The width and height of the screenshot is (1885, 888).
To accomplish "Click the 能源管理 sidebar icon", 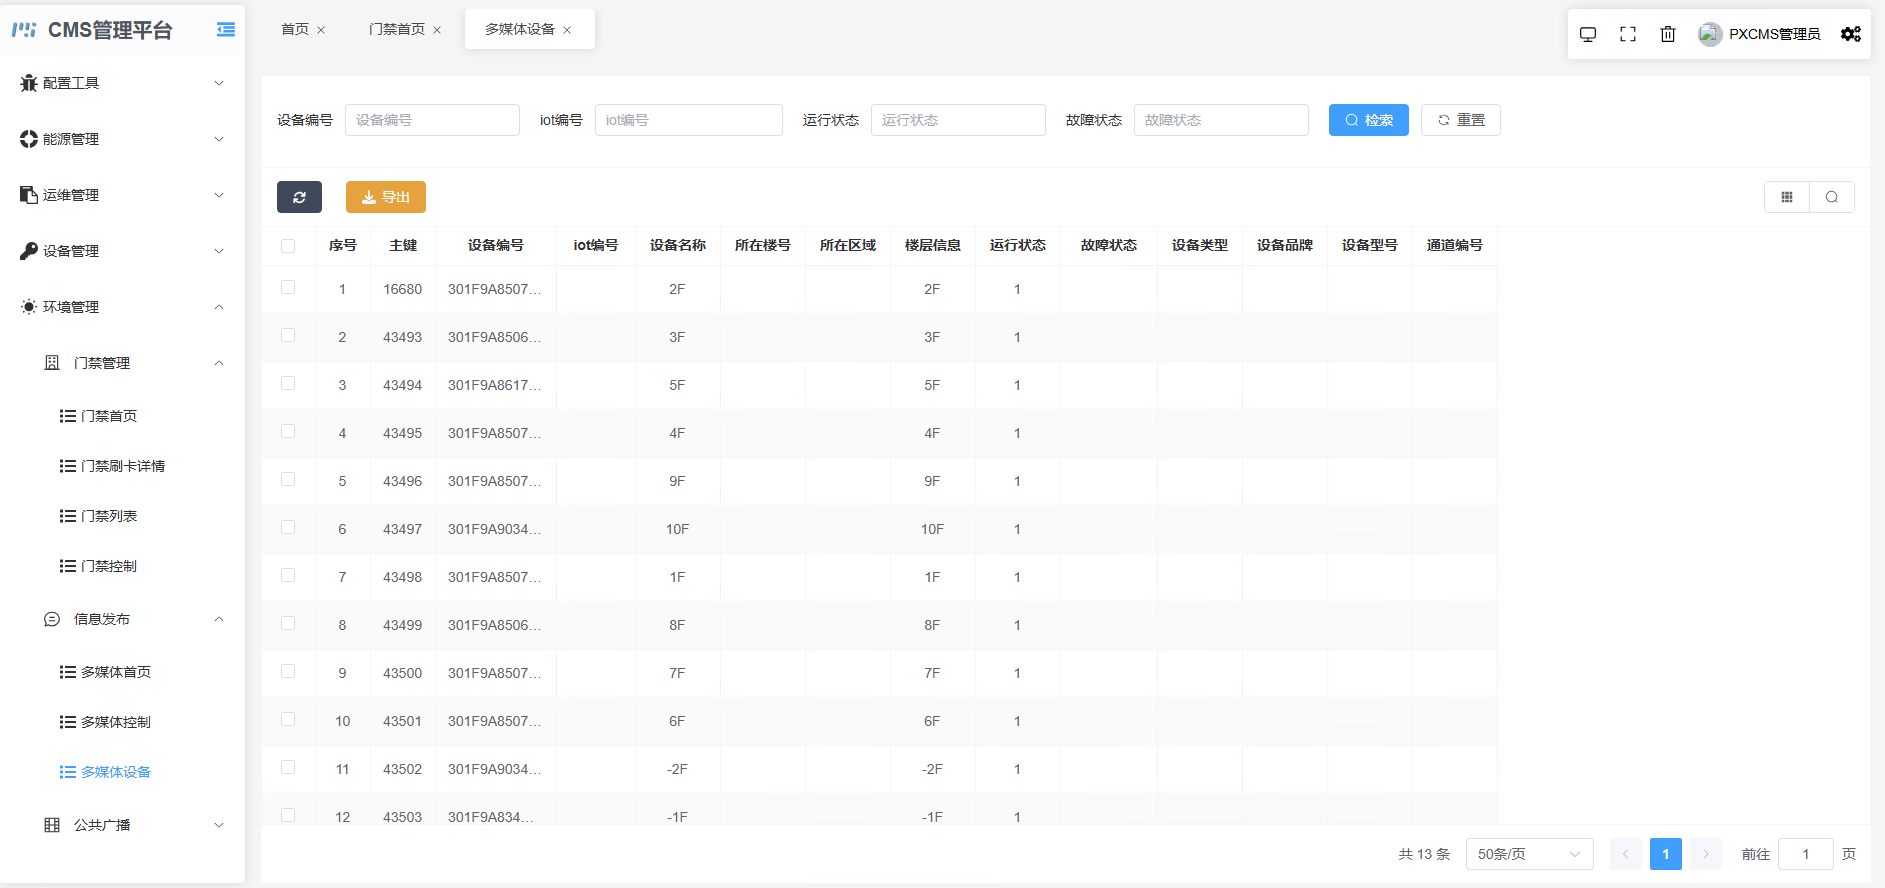I will point(29,139).
